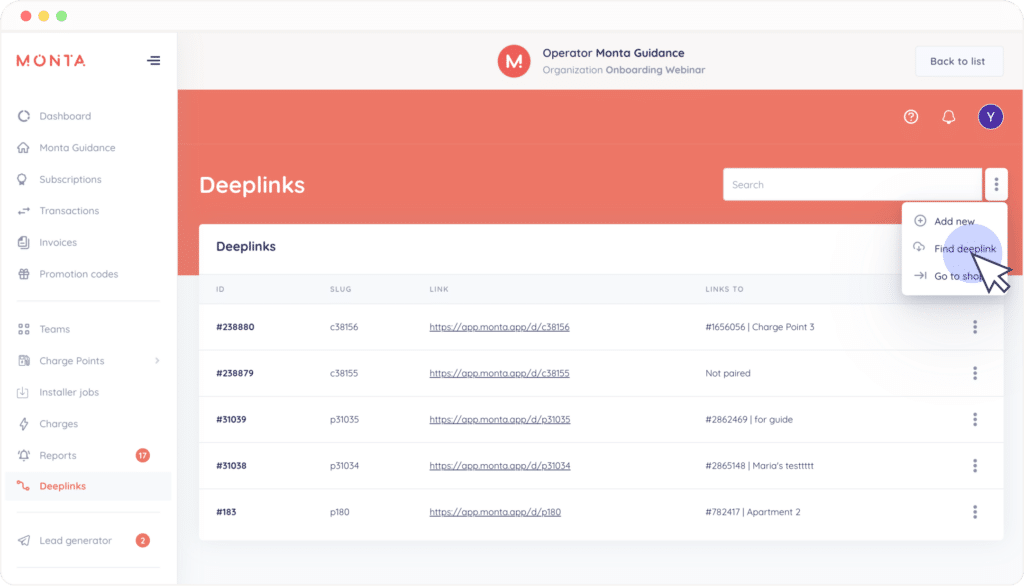
Task: Open link https://app.monta.app/d/c38155
Action: 499,373
